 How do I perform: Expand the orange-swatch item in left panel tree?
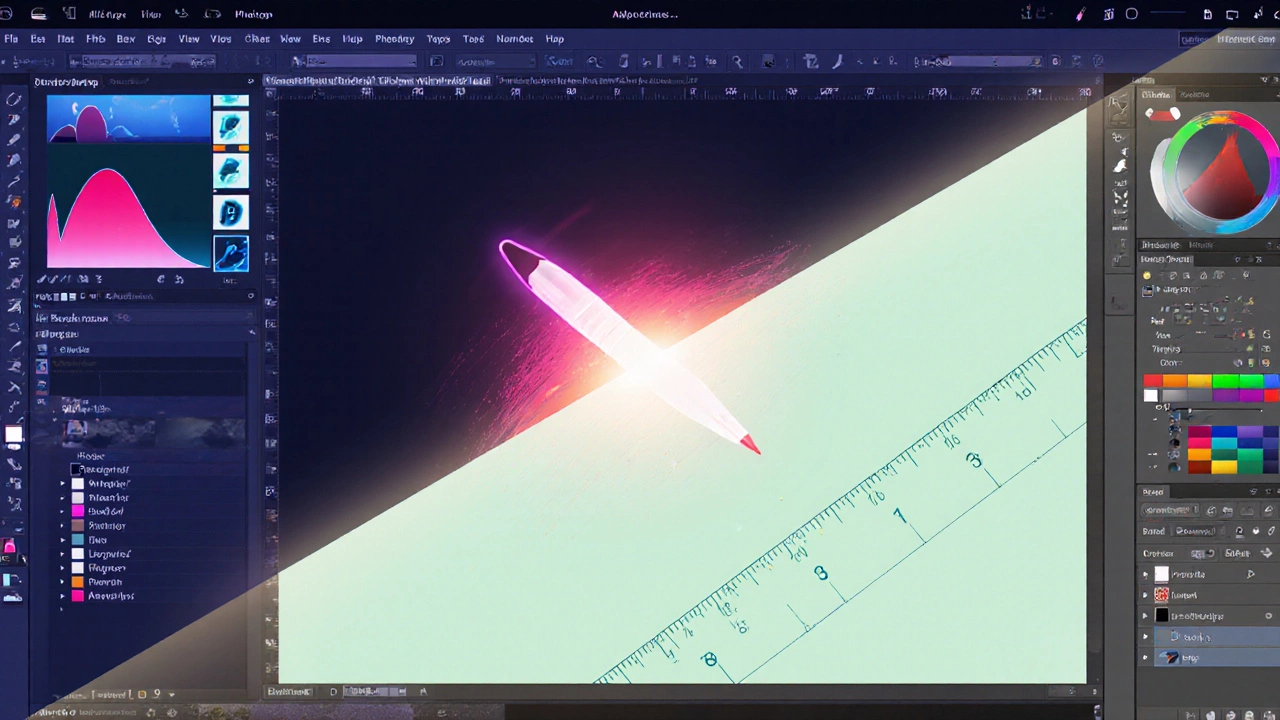click(62, 581)
